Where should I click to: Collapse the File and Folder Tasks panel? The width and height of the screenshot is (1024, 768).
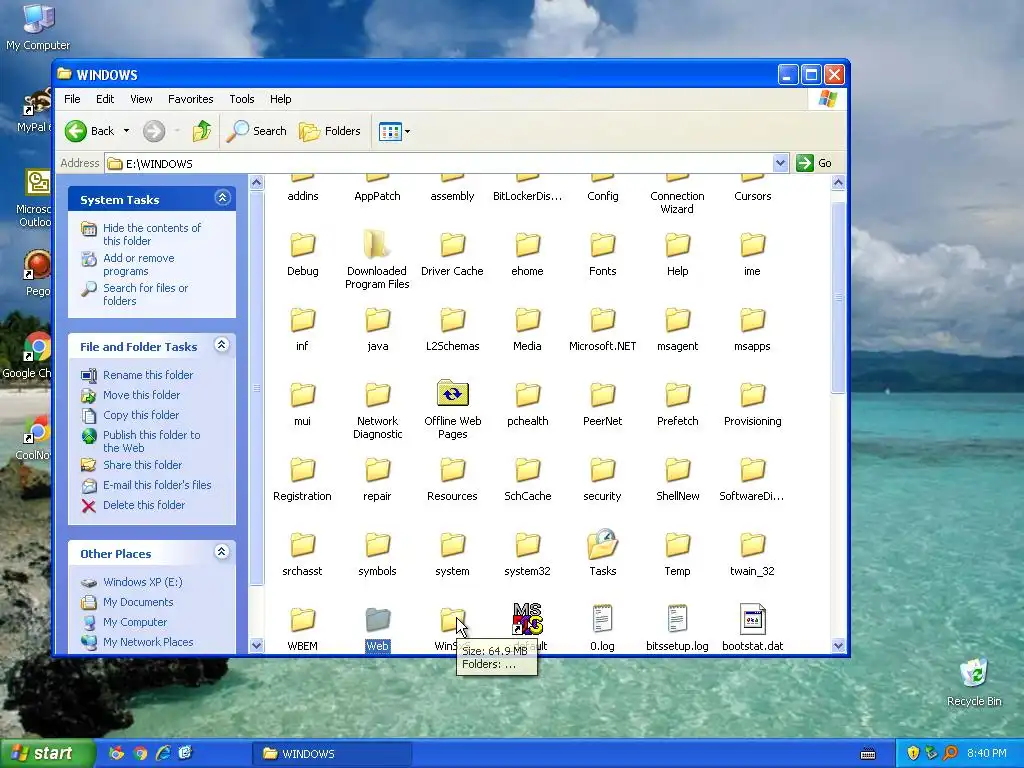(x=222, y=345)
